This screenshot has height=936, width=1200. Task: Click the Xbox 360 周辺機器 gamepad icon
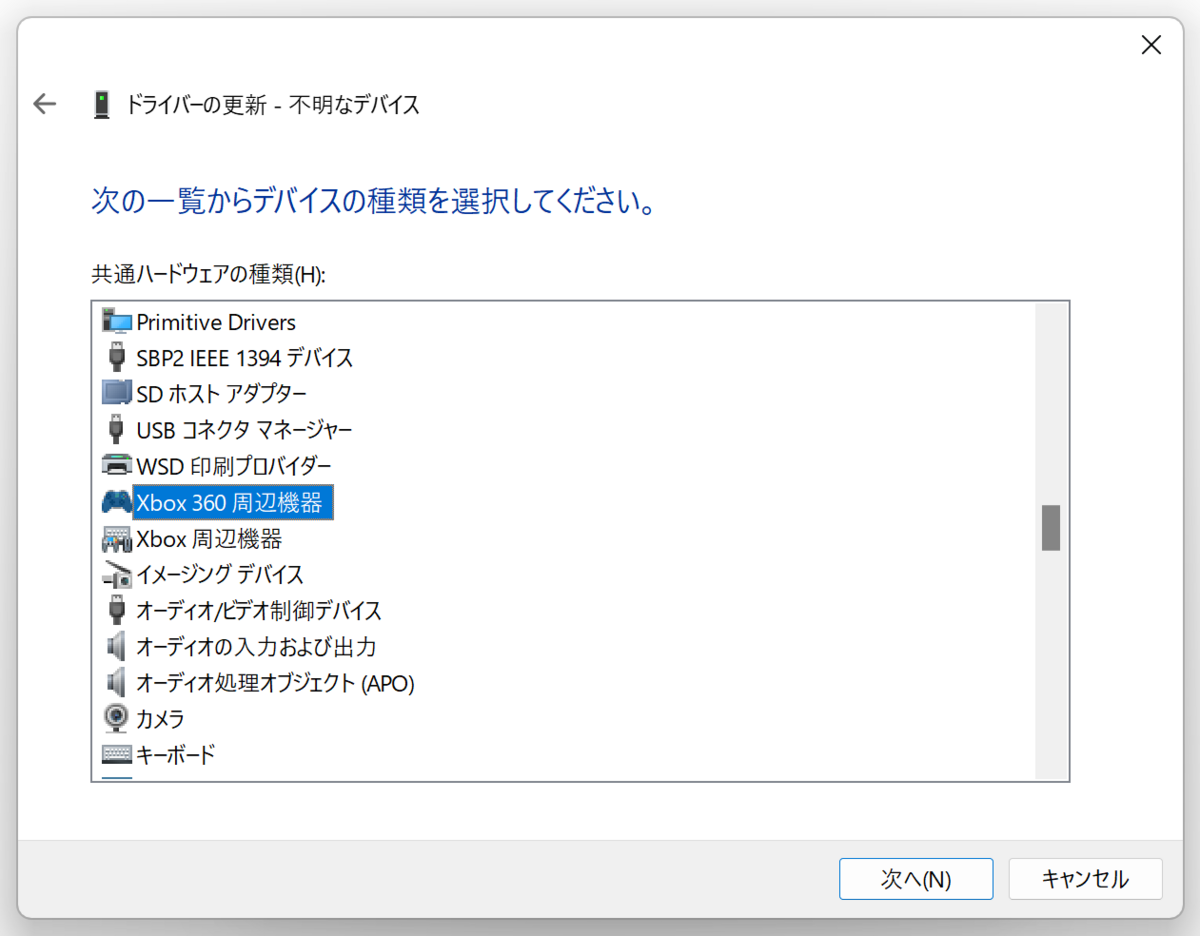(117, 502)
